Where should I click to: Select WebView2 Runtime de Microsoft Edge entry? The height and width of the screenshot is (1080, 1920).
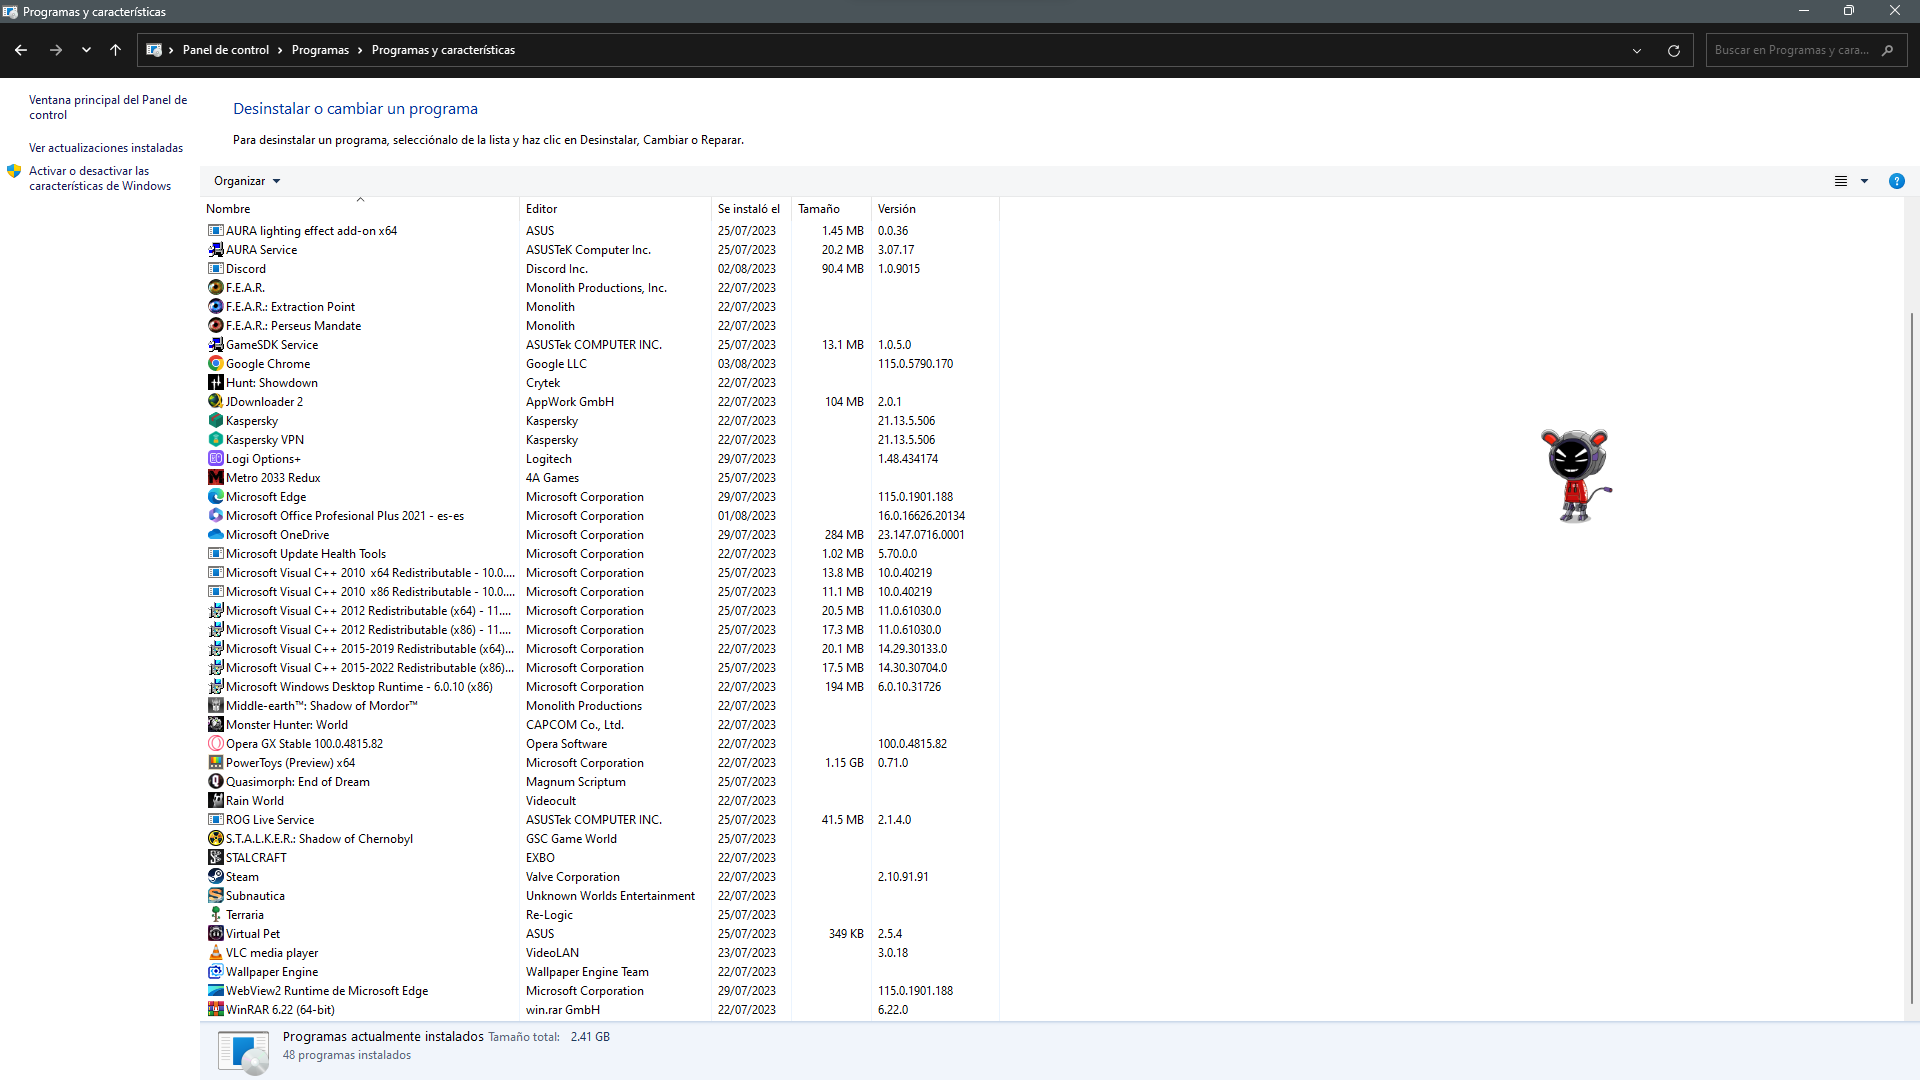coord(601,990)
